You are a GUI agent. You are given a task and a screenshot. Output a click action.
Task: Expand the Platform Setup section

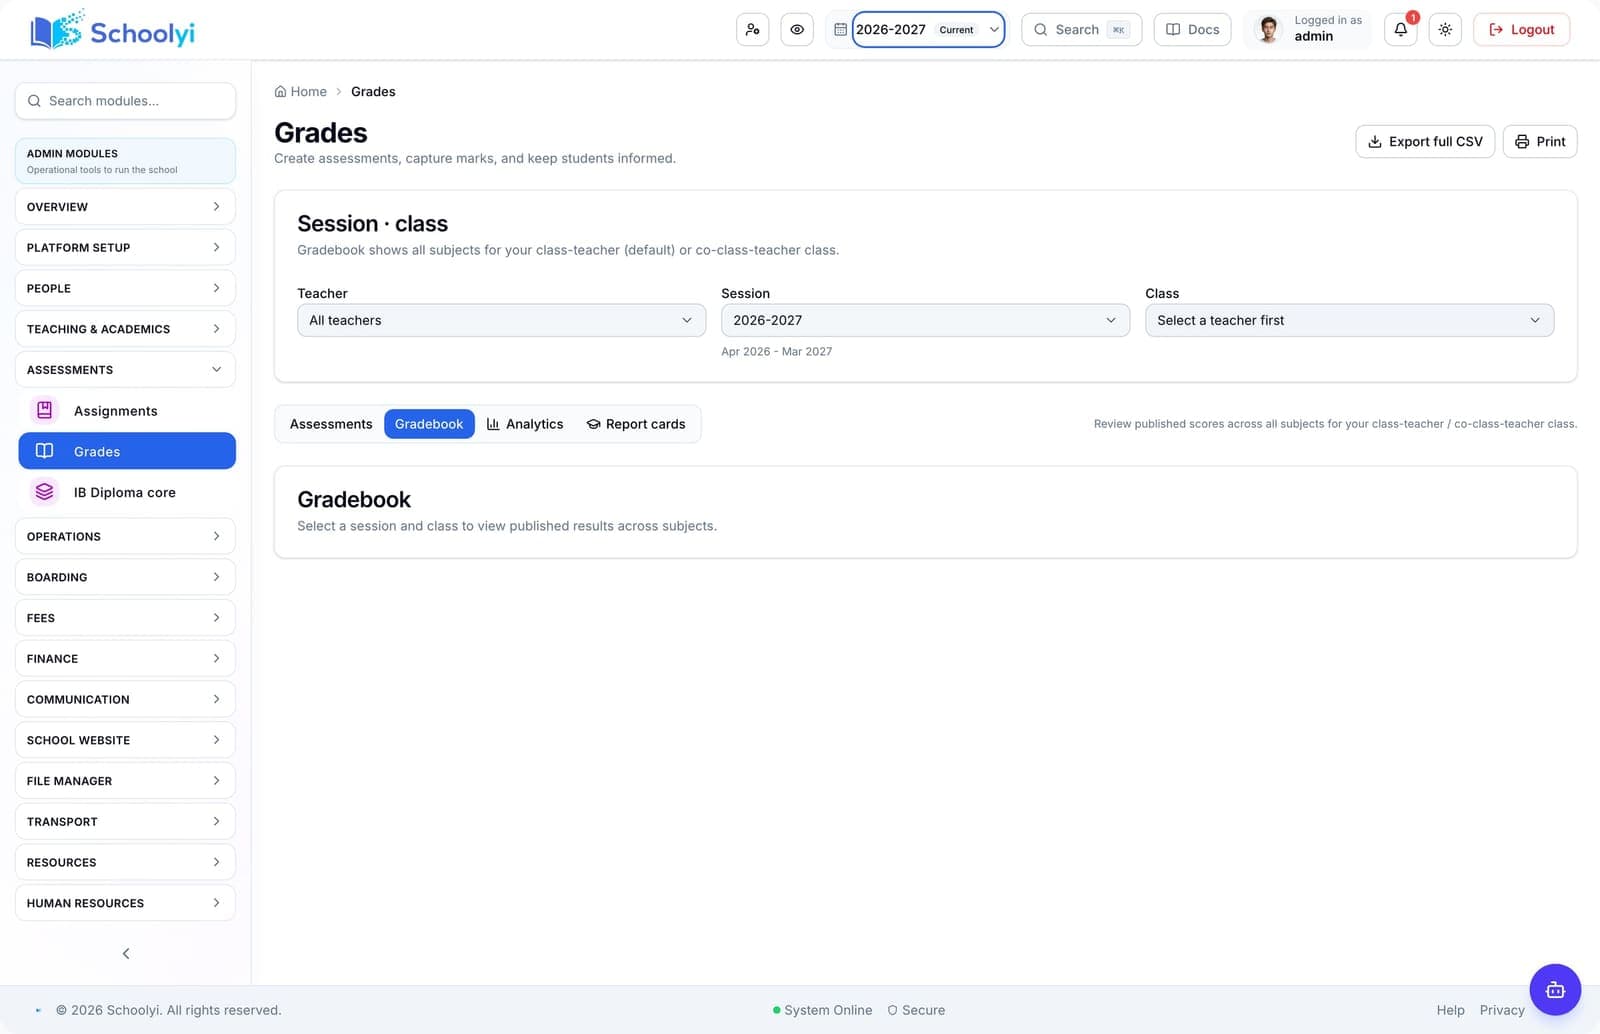tap(125, 248)
